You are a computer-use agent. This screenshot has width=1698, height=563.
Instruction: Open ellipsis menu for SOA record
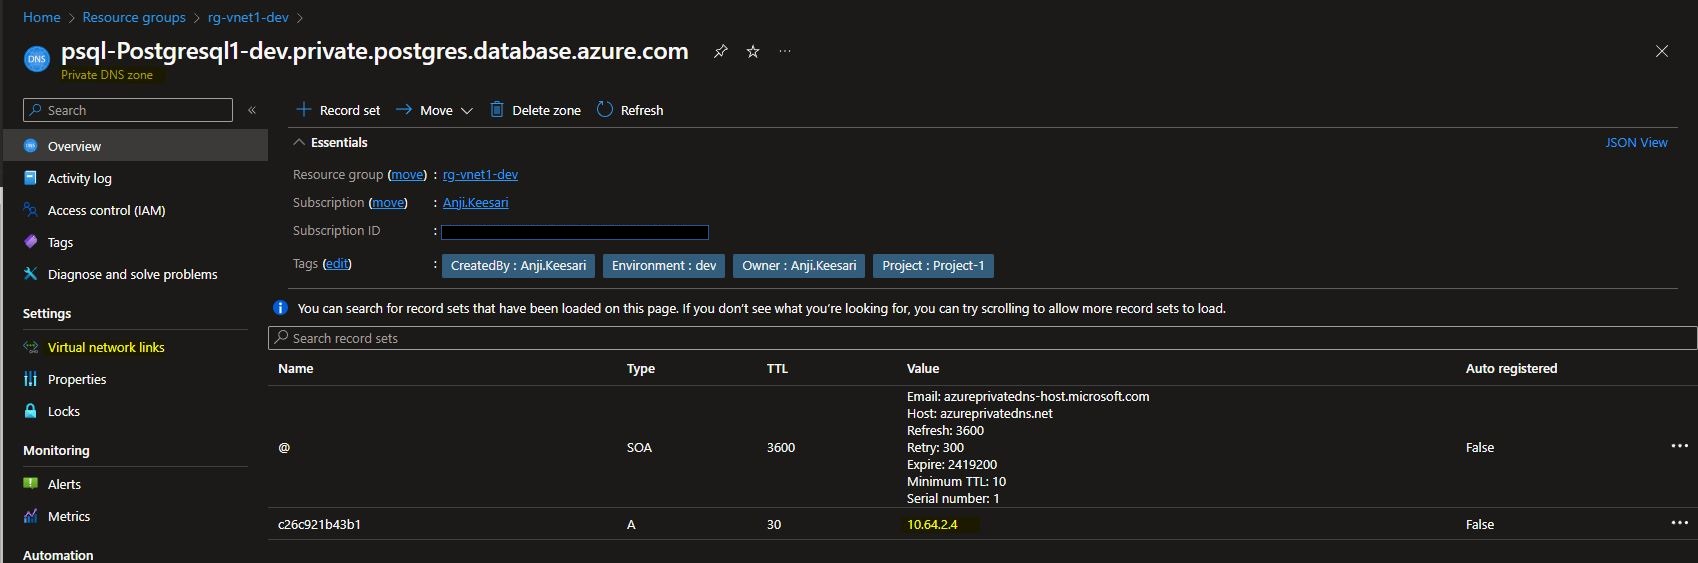click(x=1679, y=446)
